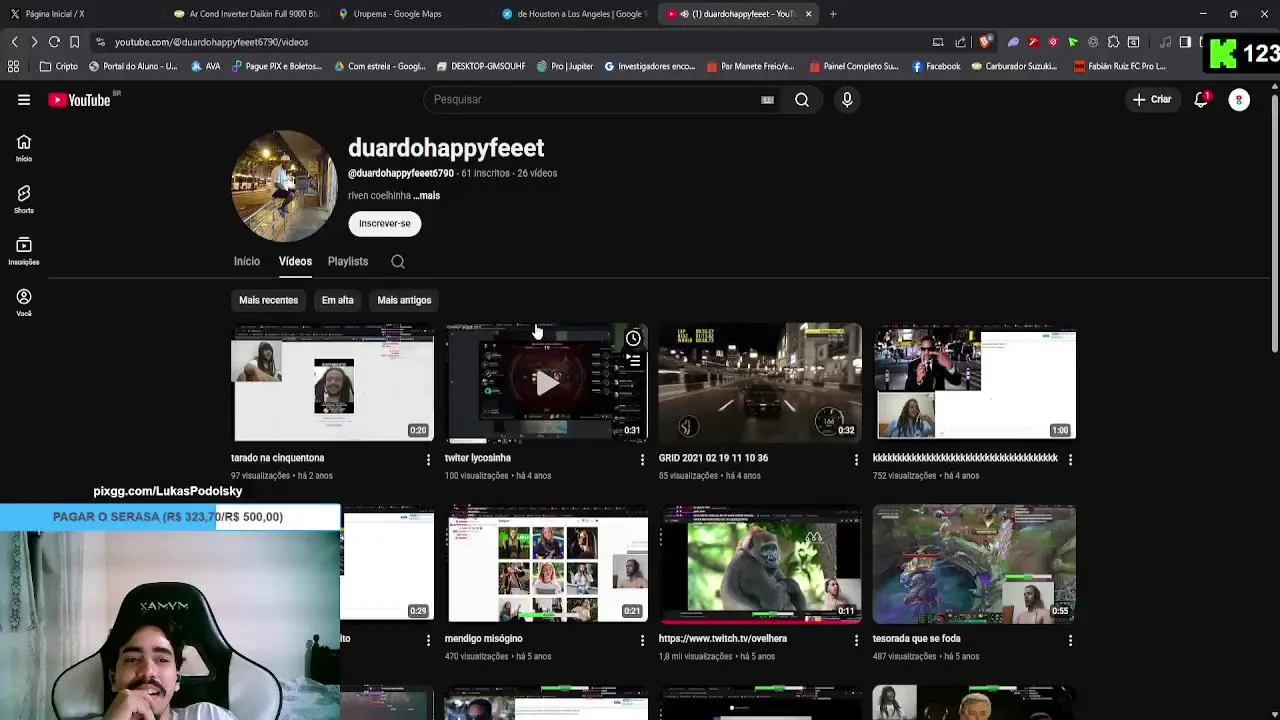Open the 'tesorada que se foda' game thumbnail

[x=974, y=564]
